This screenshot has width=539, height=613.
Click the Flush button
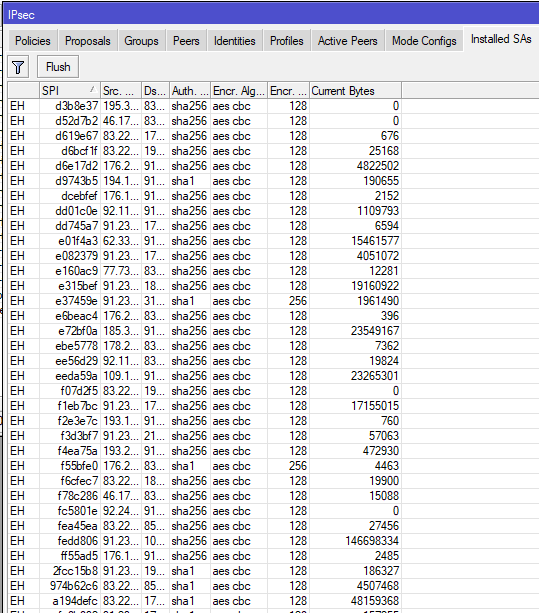(x=58, y=67)
